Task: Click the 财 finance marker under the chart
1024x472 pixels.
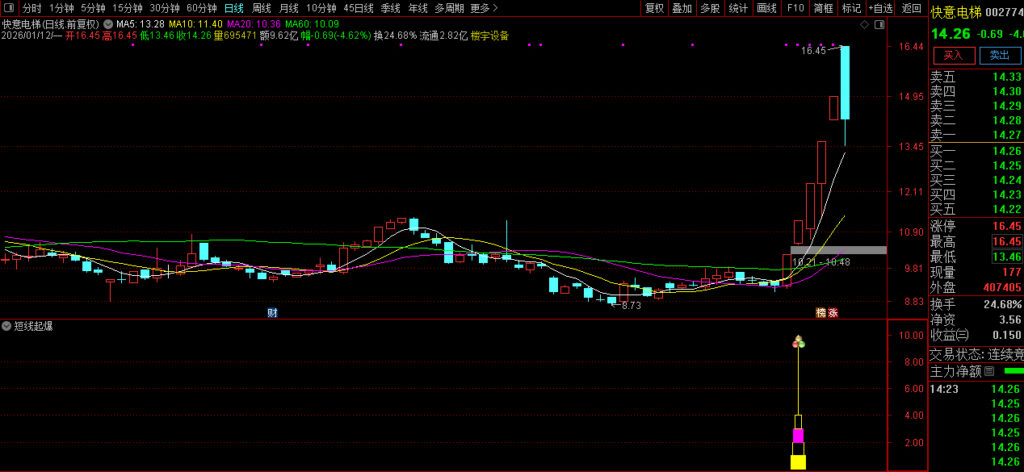Action: click(271, 313)
